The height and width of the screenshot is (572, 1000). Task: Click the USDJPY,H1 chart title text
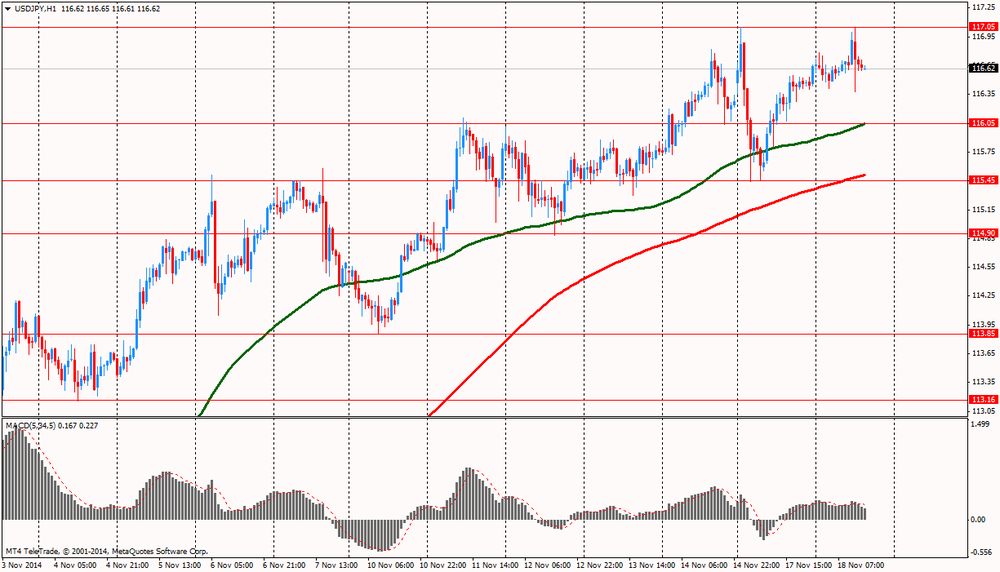point(36,9)
